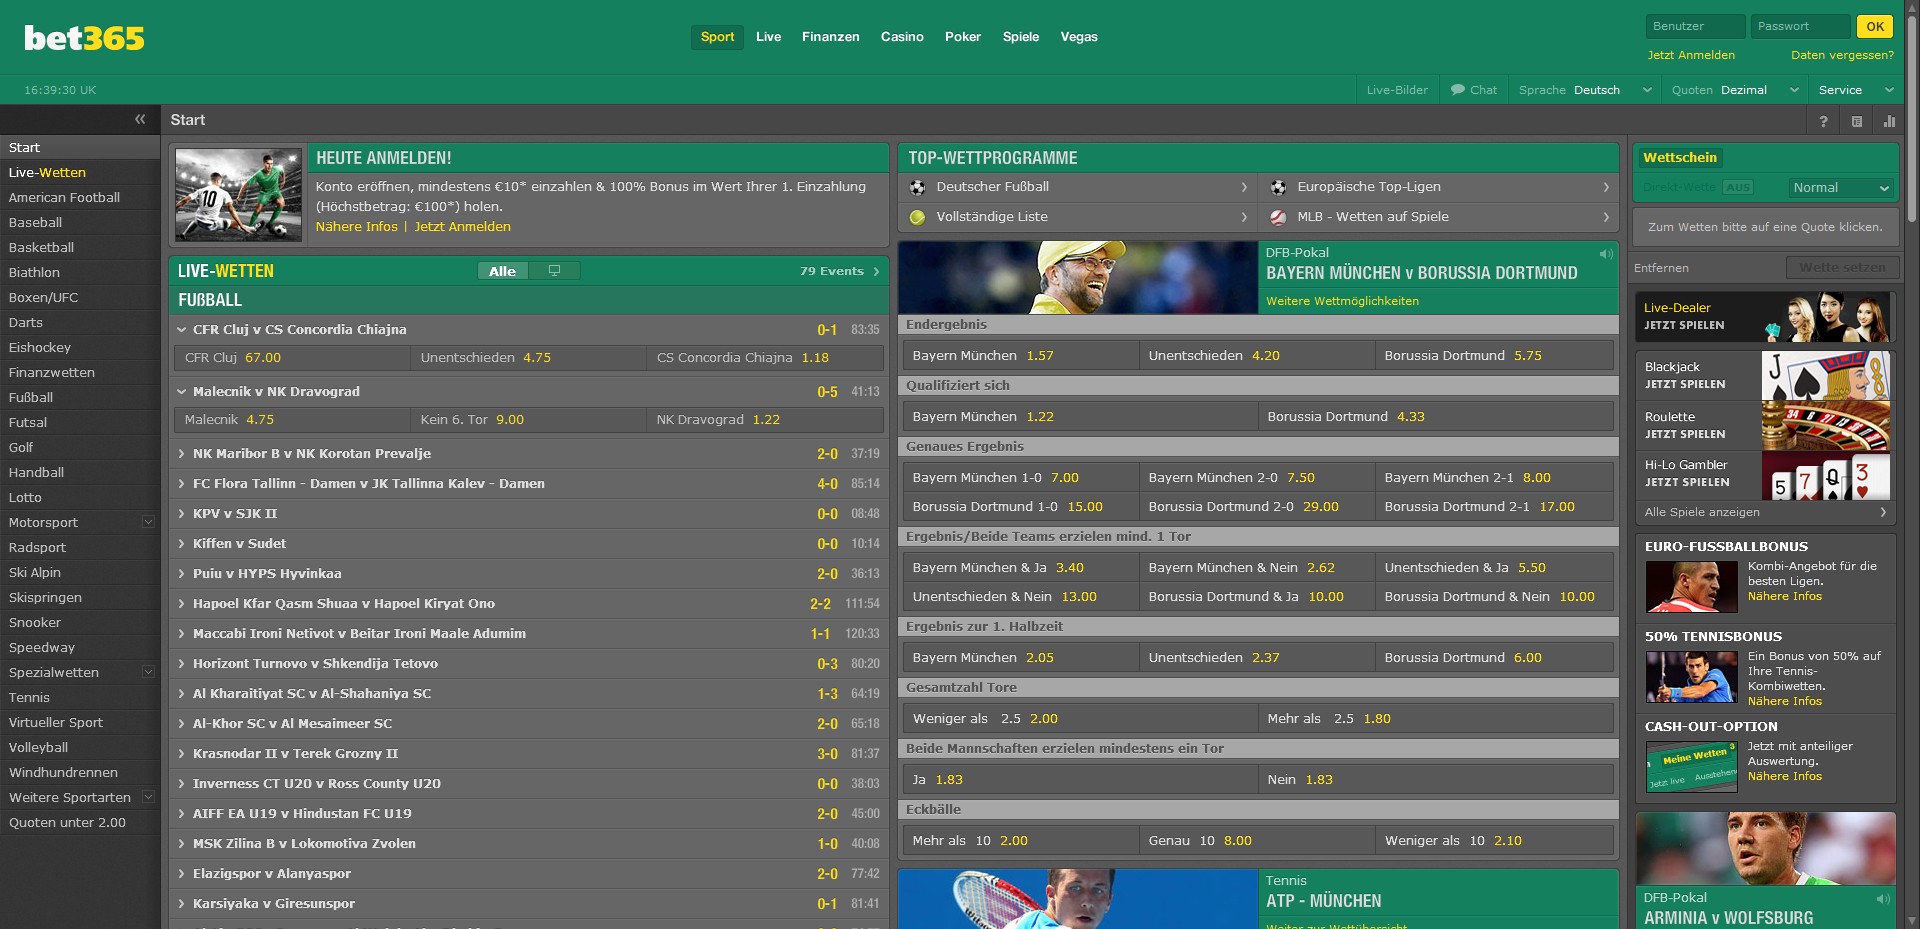Open American Football in the sidebar
1920x929 pixels.
tap(80, 198)
